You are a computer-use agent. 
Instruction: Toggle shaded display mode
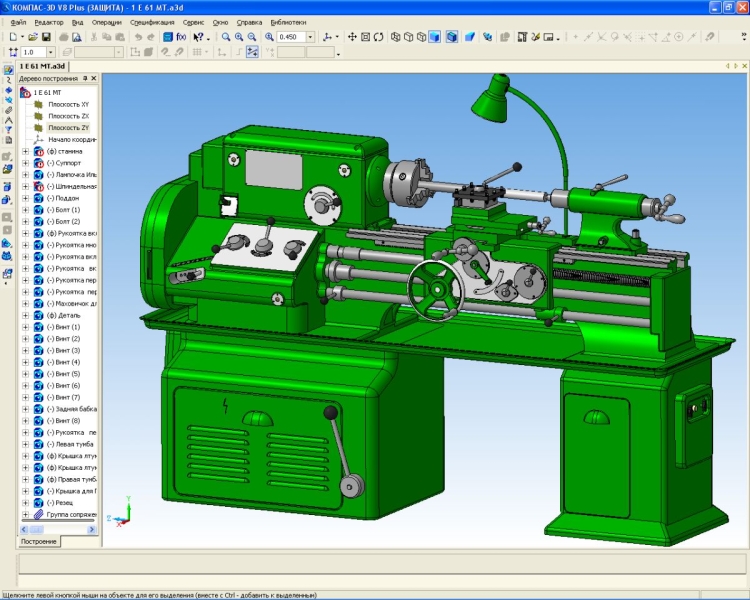[x=434, y=37]
